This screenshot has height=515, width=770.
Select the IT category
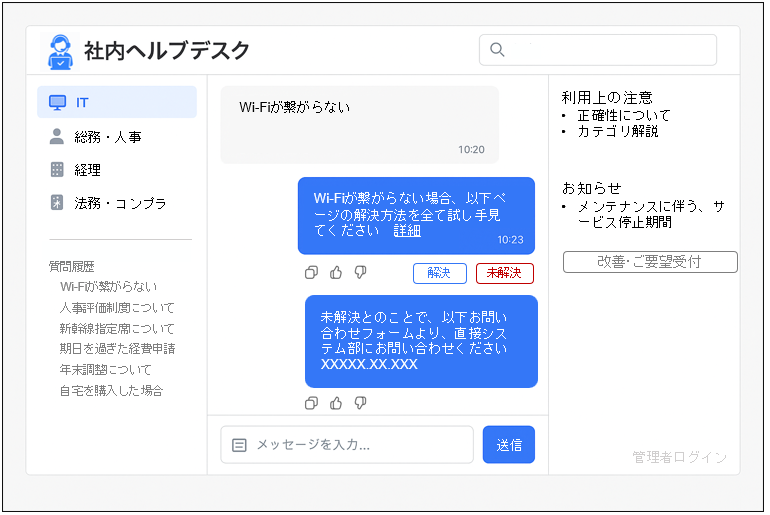point(117,102)
